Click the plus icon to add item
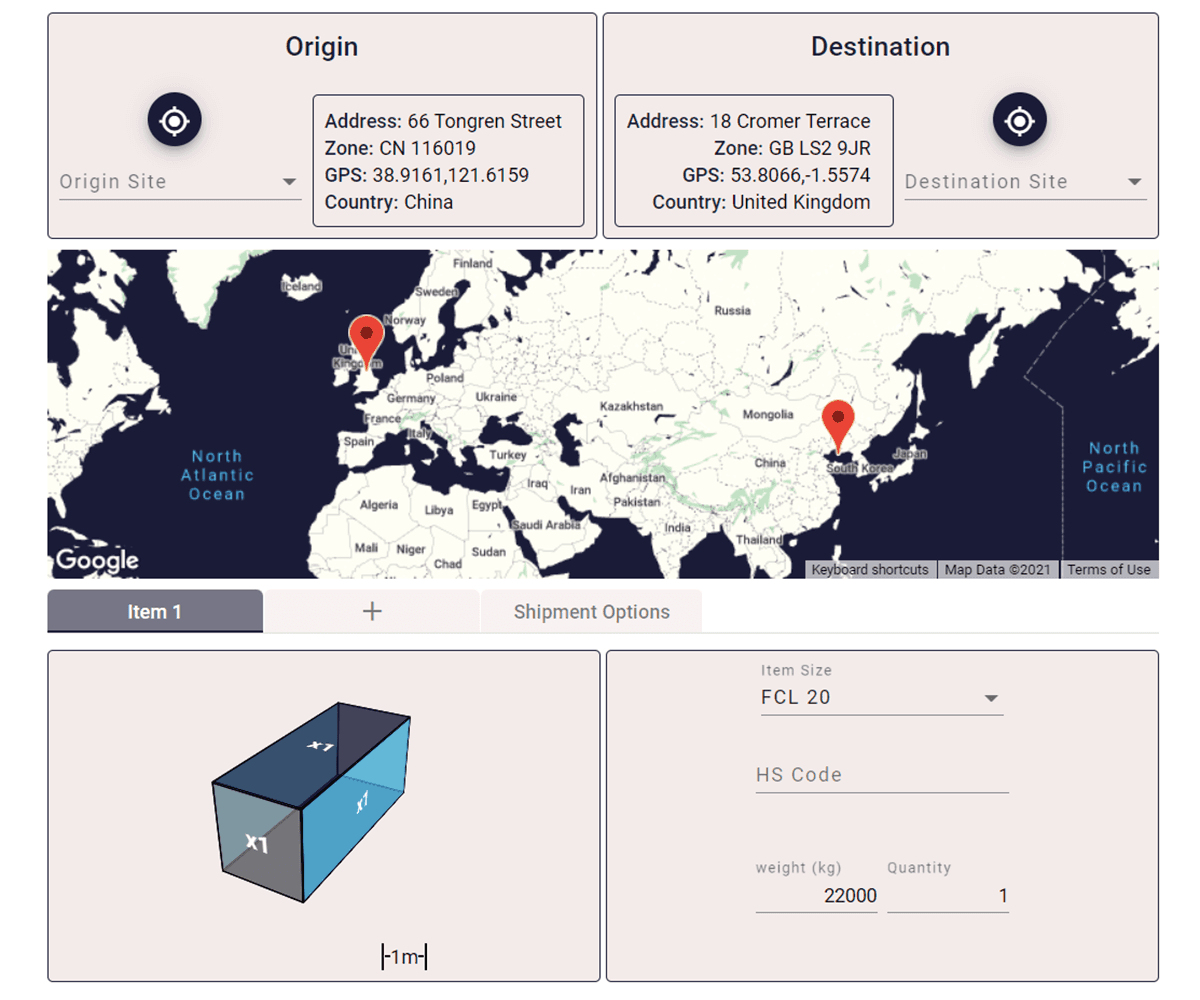This screenshot has width=1200, height=1000. tap(372, 612)
